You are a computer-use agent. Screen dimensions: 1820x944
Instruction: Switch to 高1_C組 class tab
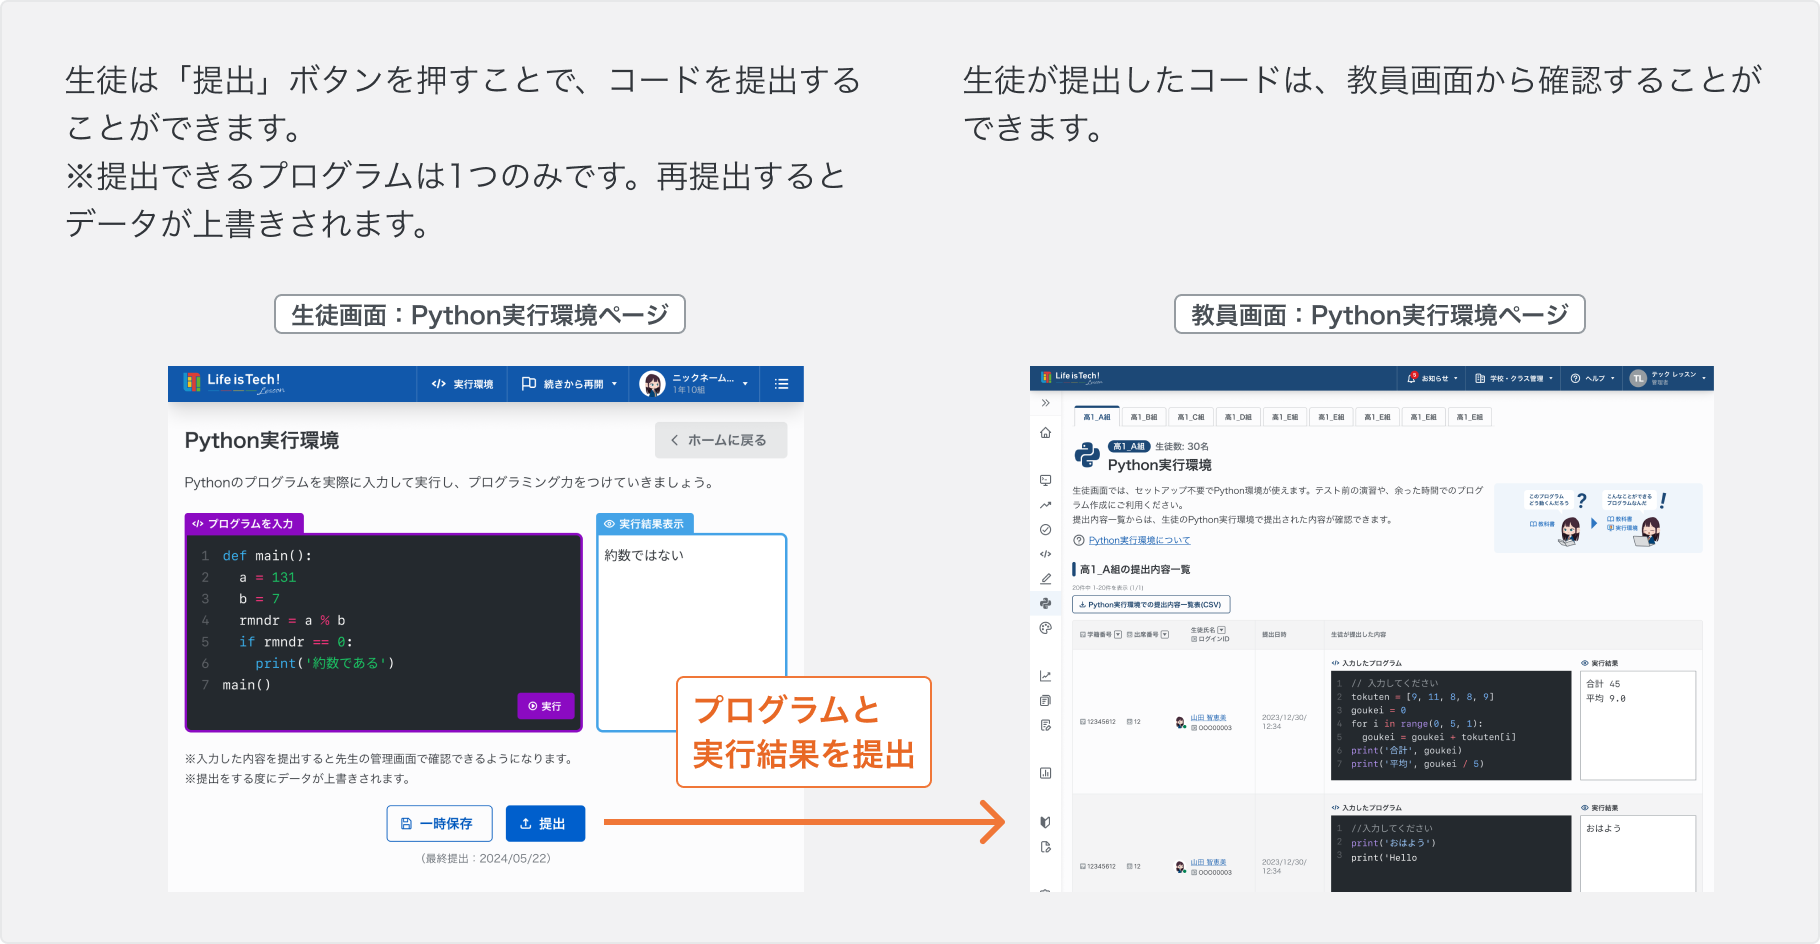1190,417
